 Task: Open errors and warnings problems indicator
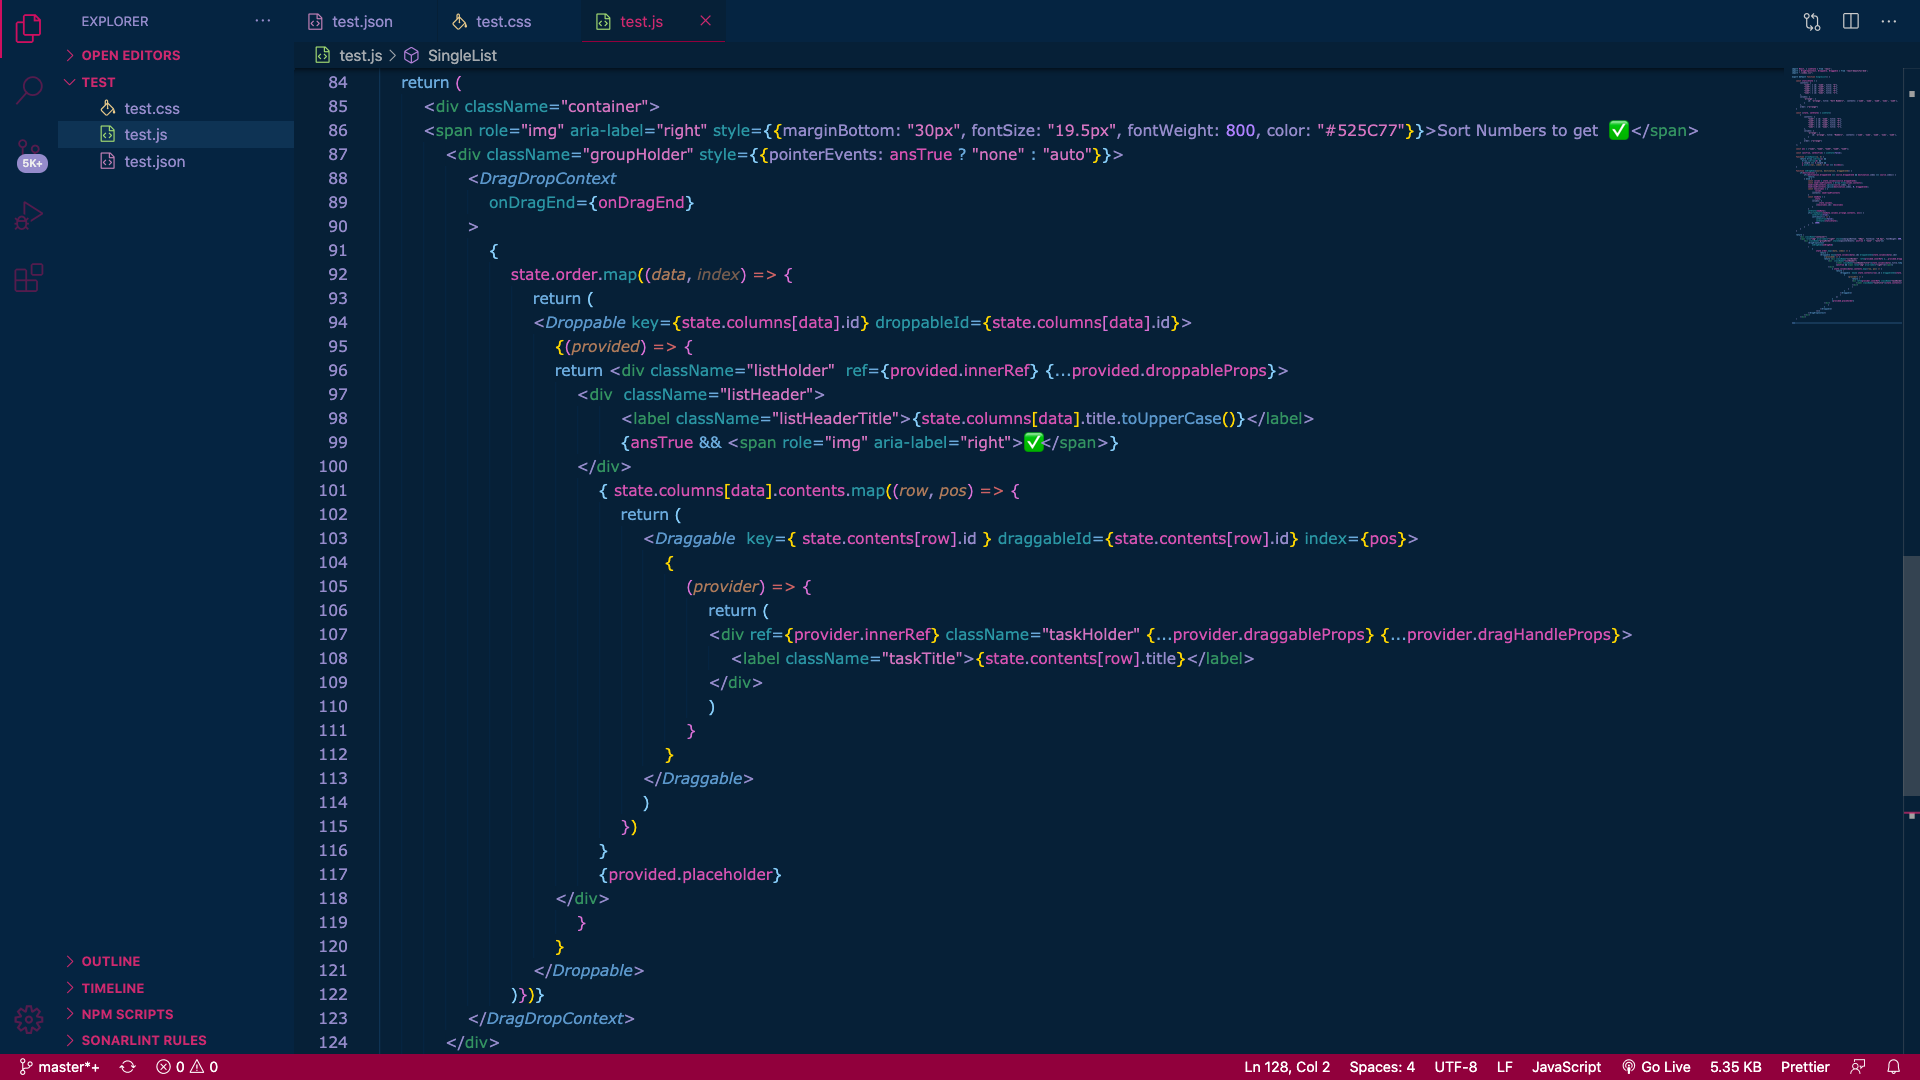187,1067
